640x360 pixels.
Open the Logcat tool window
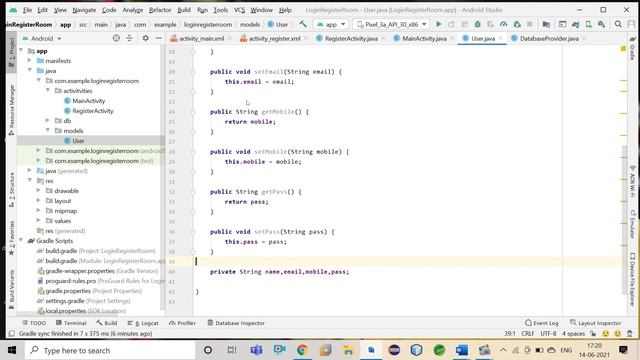pyautogui.click(x=143, y=323)
